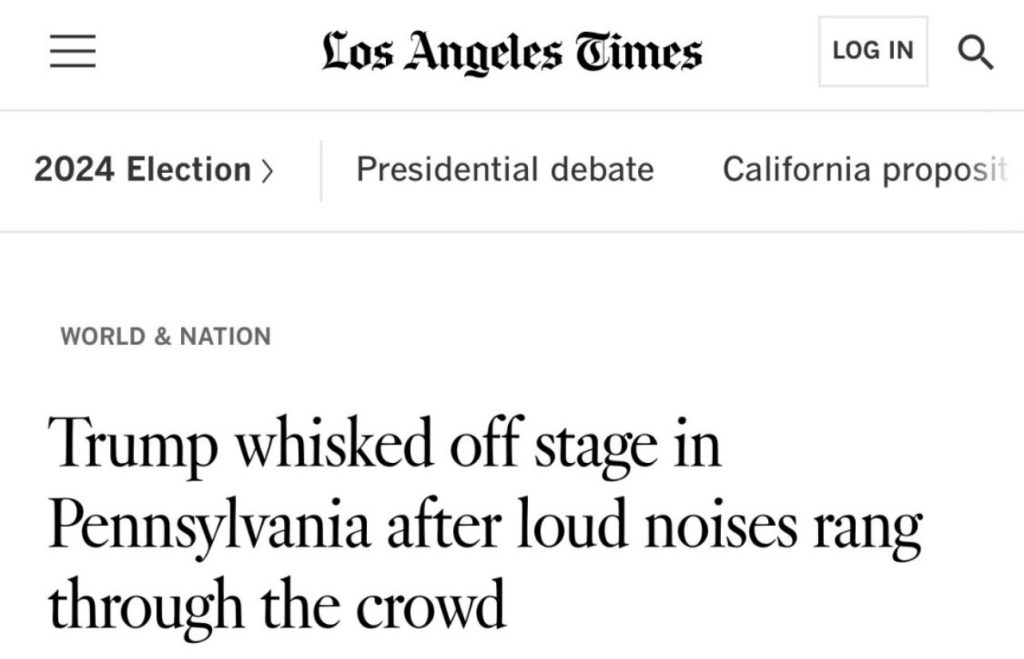Click the search magnifying glass icon
1024x659 pixels.
(975, 52)
